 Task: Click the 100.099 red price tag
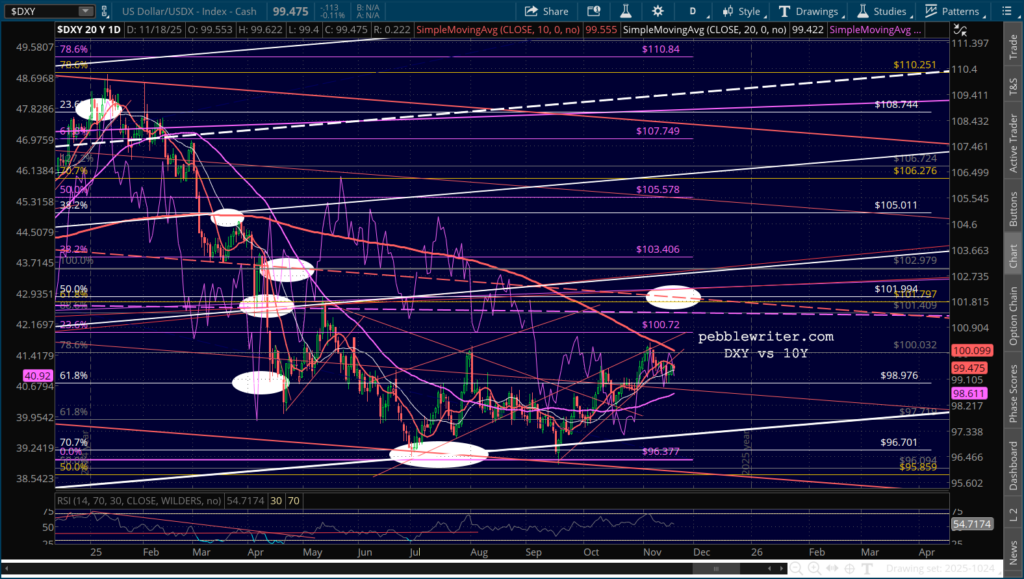pyautogui.click(x=972, y=351)
